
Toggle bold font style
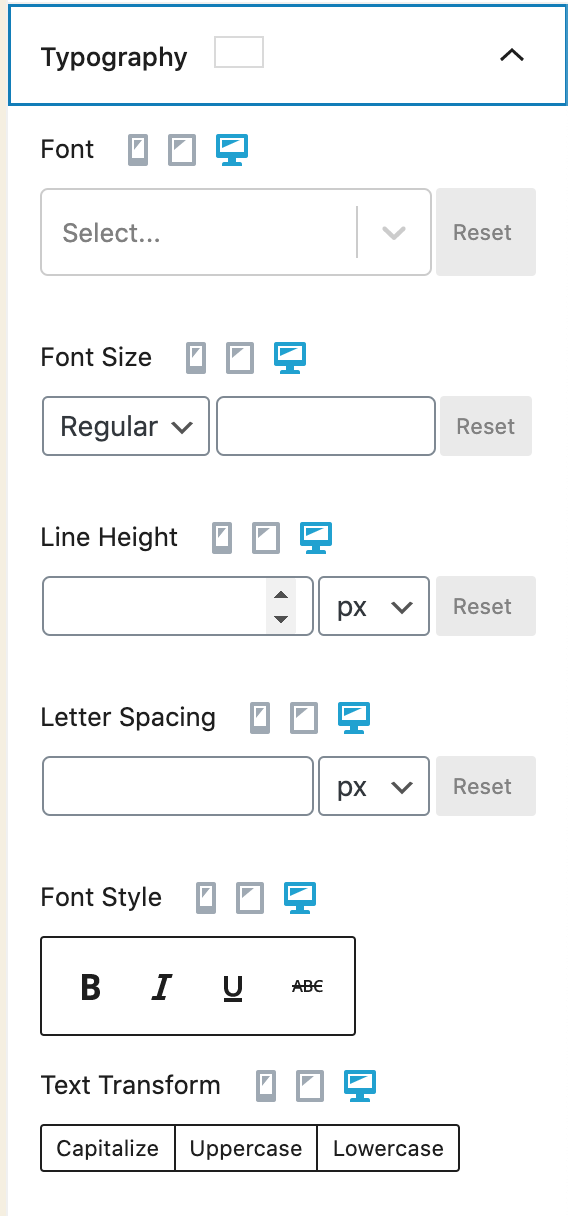click(x=90, y=987)
